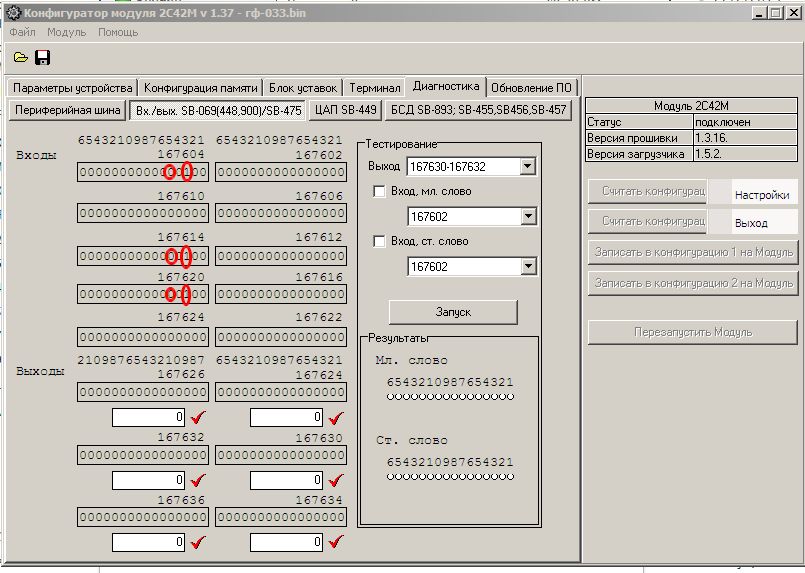This screenshot has width=805, height=573.
Task: Apply red checkmark for output 167626
Action: point(198,417)
